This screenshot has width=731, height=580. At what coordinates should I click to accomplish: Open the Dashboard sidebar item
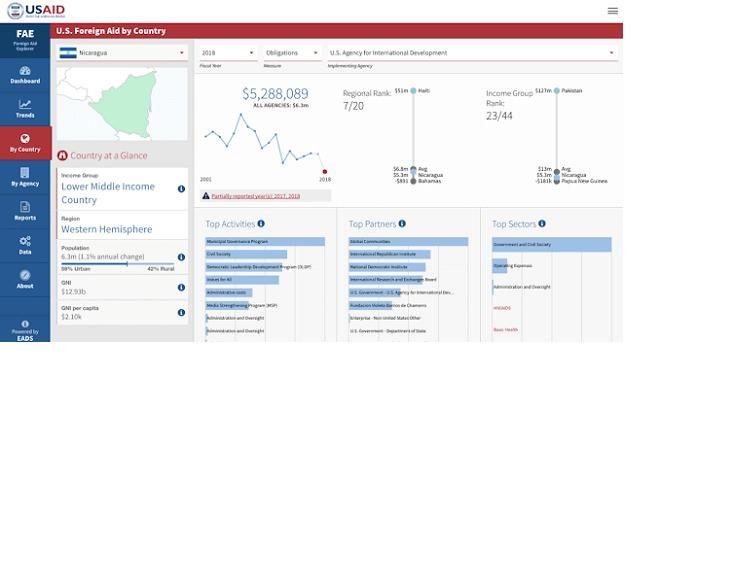25,75
